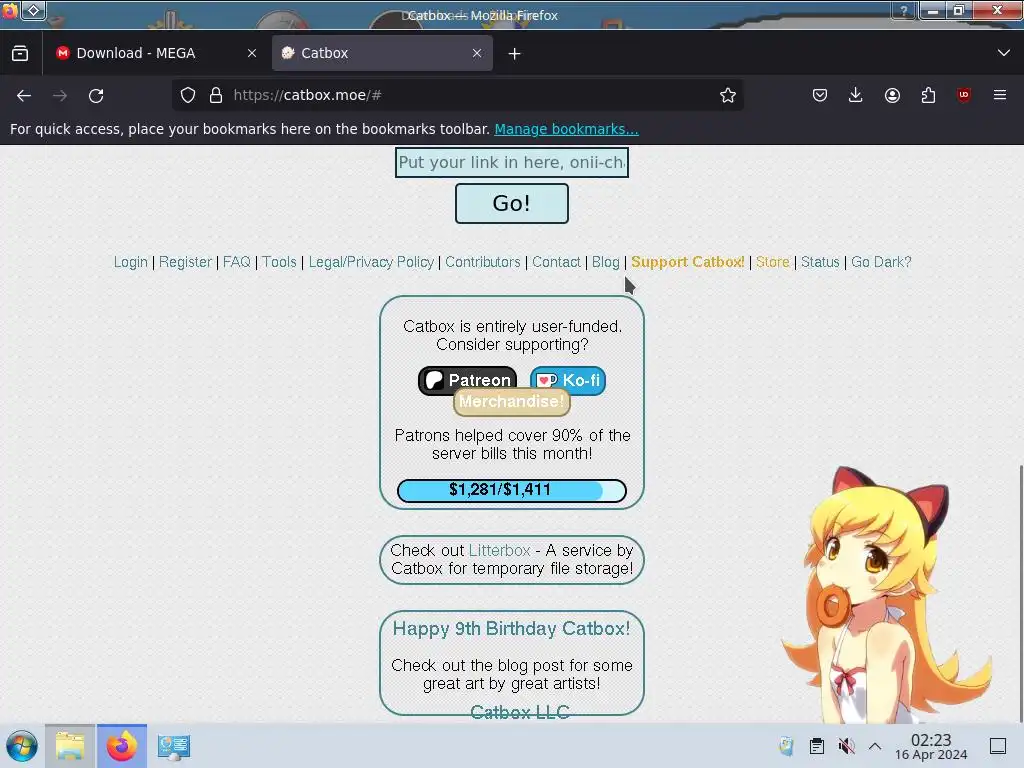Open tracking protection shield icon
This screenshot has height=768, width=1024.
(x=188, y=95)
